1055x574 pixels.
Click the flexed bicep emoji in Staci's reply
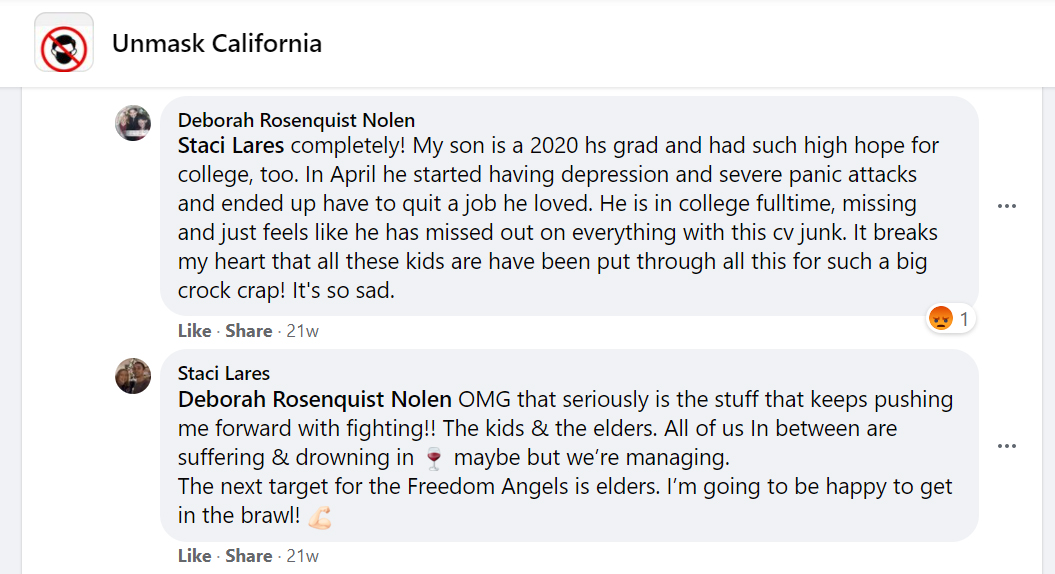click(x=319, y=518)
